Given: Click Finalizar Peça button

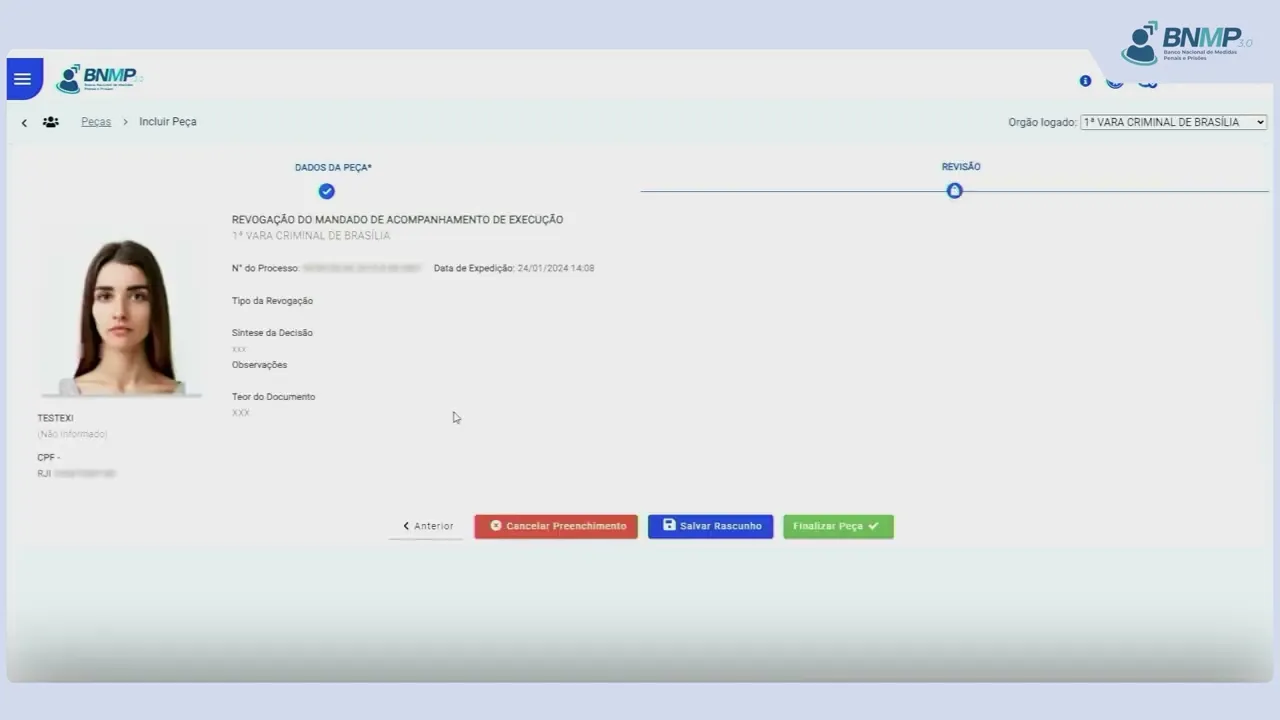Looking at the screenshot, I should (x=838, y=526).
